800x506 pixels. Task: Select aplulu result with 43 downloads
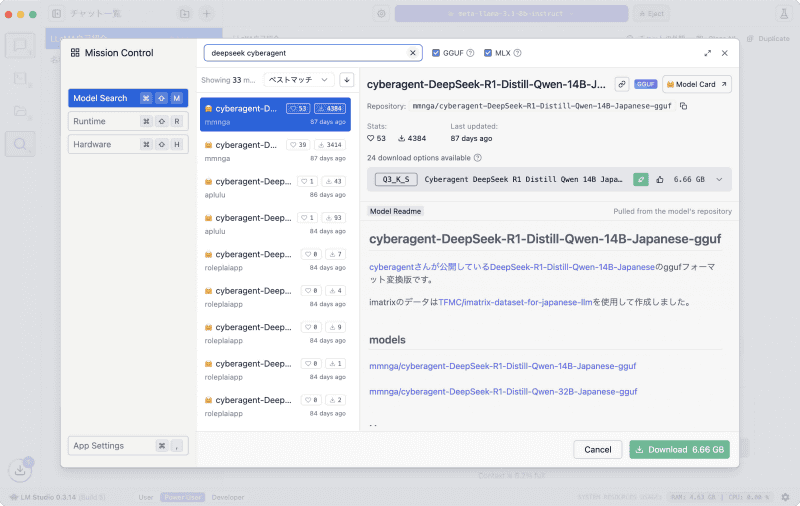coord(276,188)
